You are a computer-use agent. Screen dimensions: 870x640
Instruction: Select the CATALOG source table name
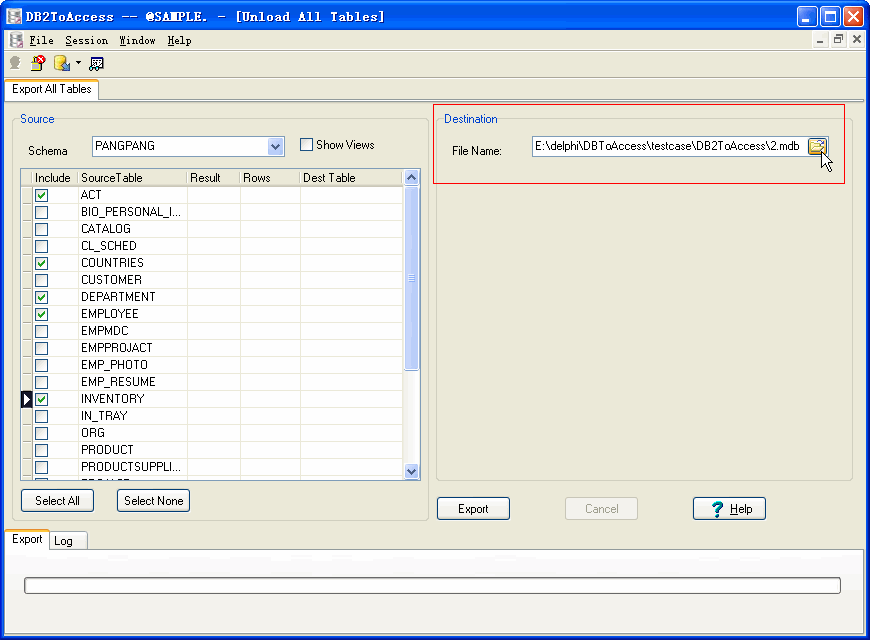tap(106, 229)
